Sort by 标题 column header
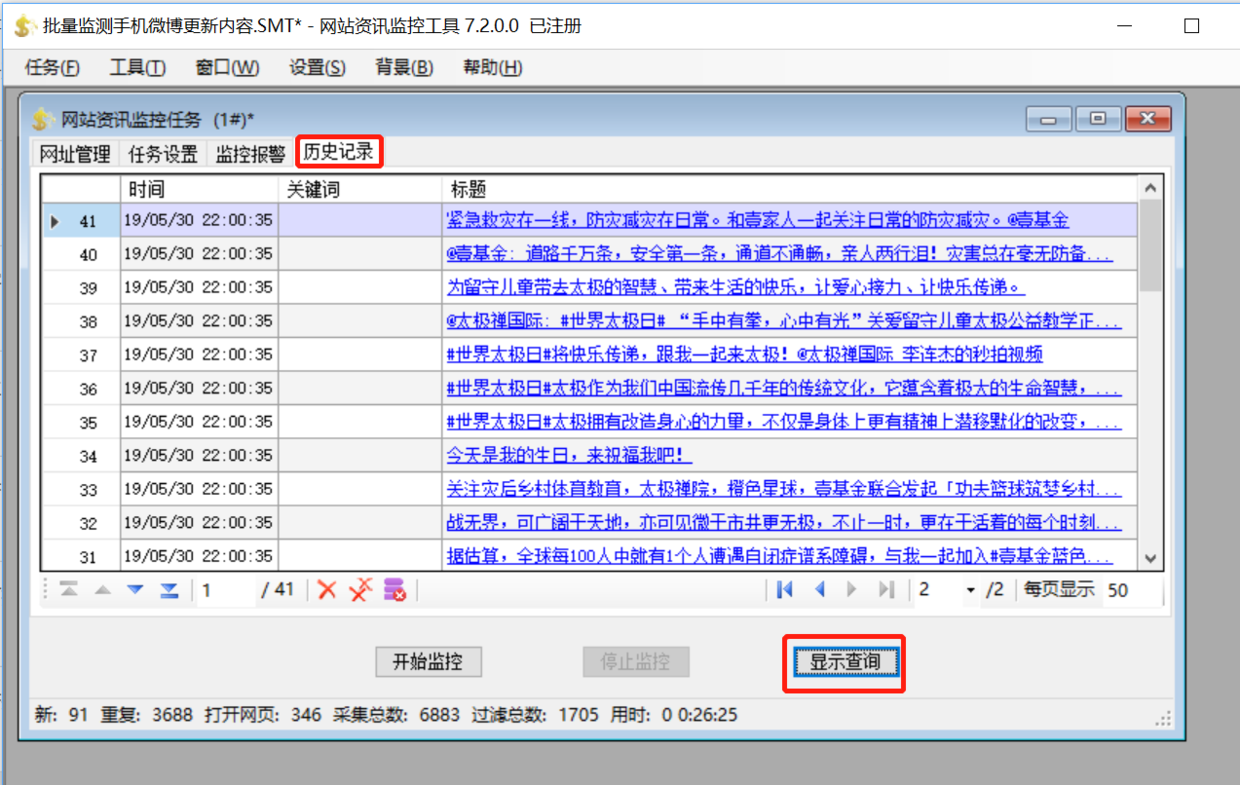This screenshot has height=785, width=1240. (789, 189)
